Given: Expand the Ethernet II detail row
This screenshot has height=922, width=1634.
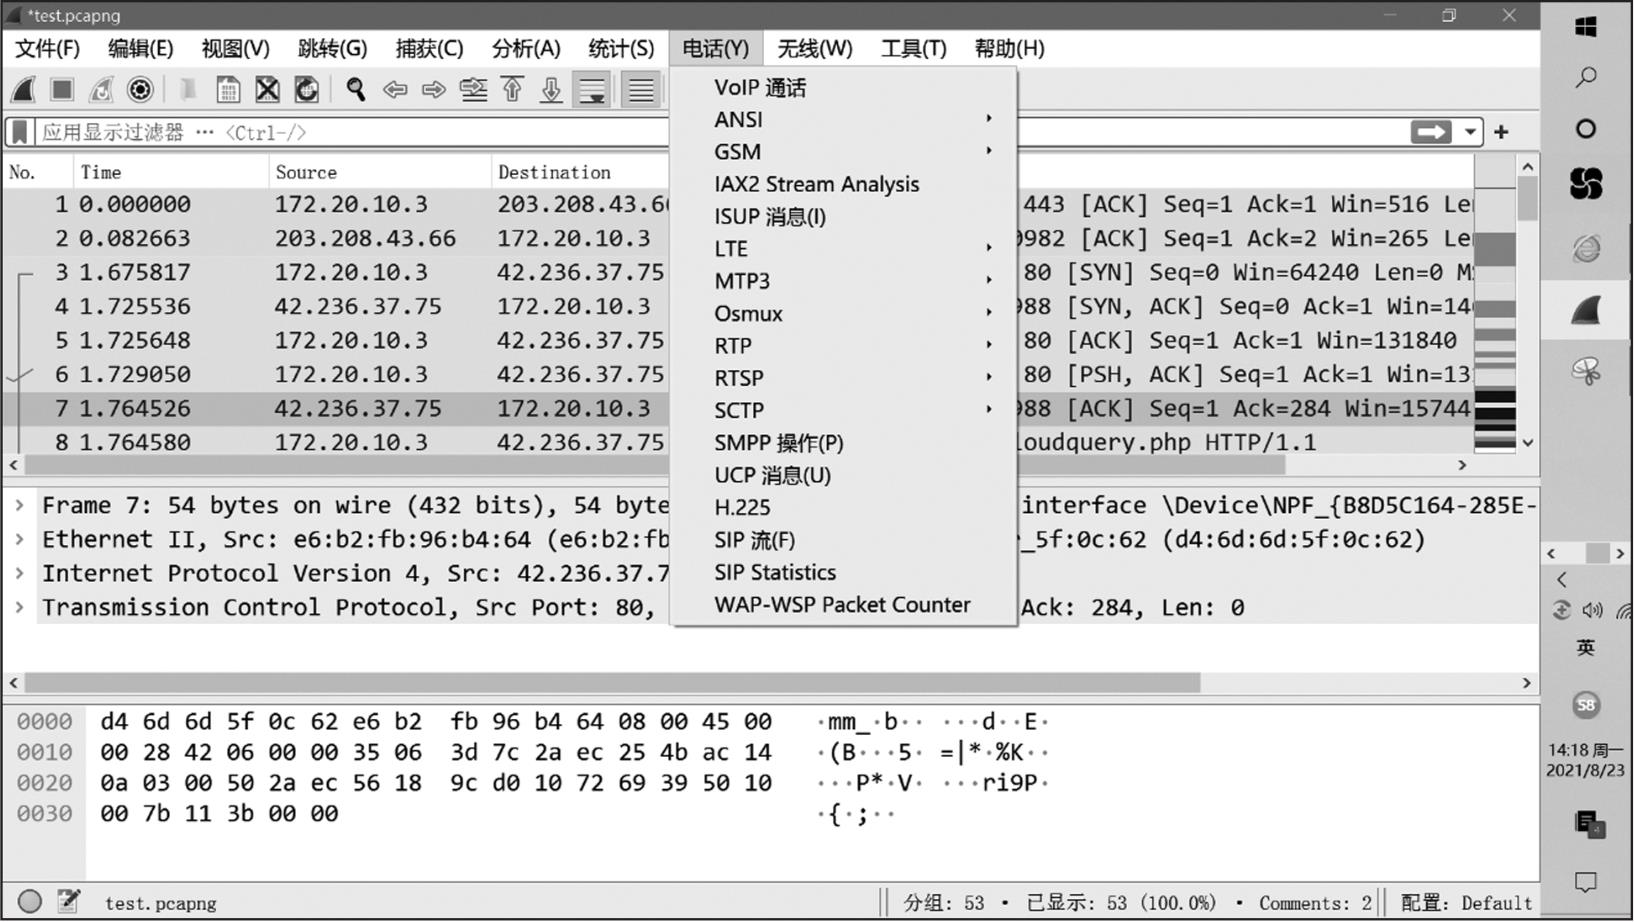Looking at the screenshot, I should pyautogui.click(x=19, y=540).
